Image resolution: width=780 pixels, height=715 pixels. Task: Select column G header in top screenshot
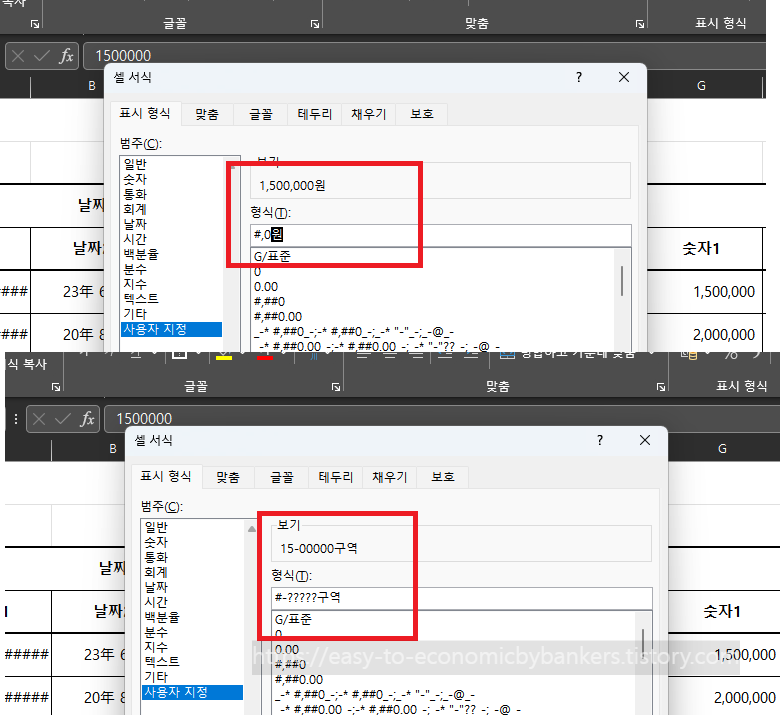701,86
